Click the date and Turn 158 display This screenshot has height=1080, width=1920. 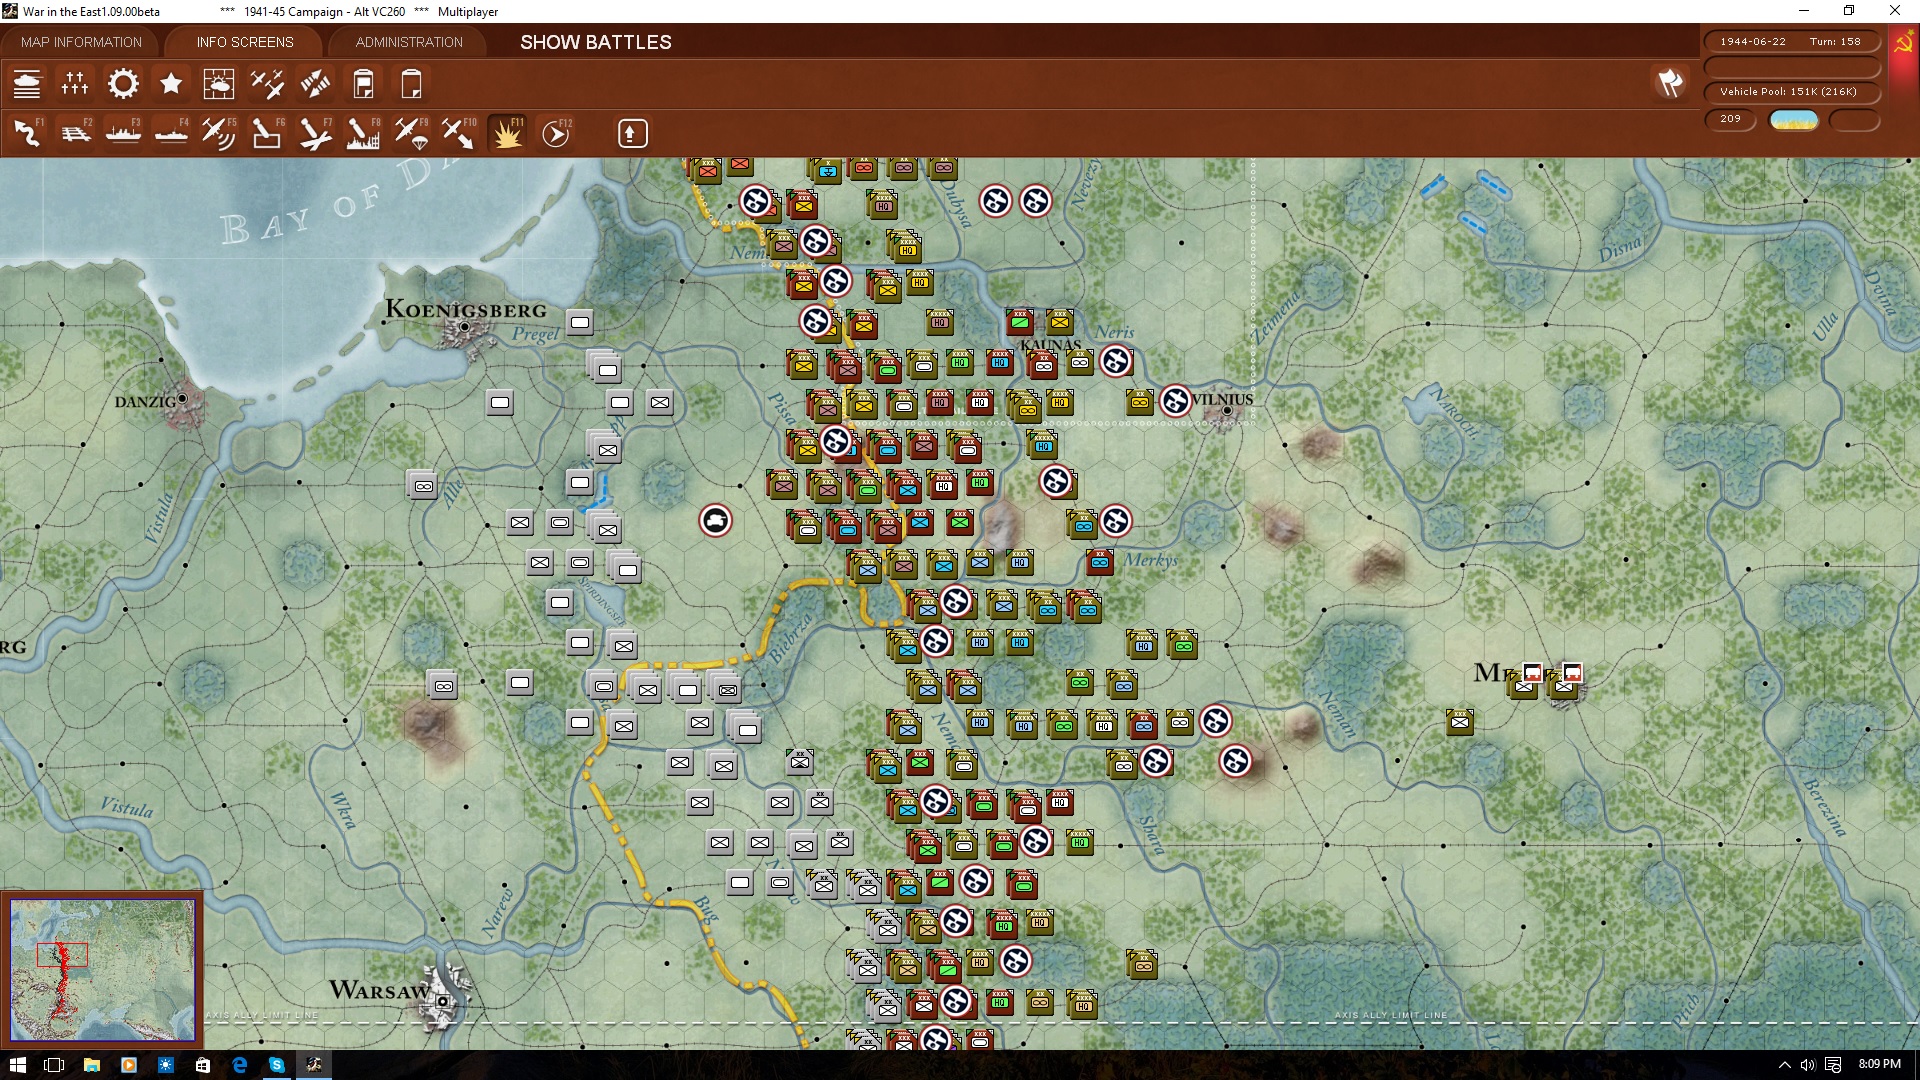(1791, 41)
